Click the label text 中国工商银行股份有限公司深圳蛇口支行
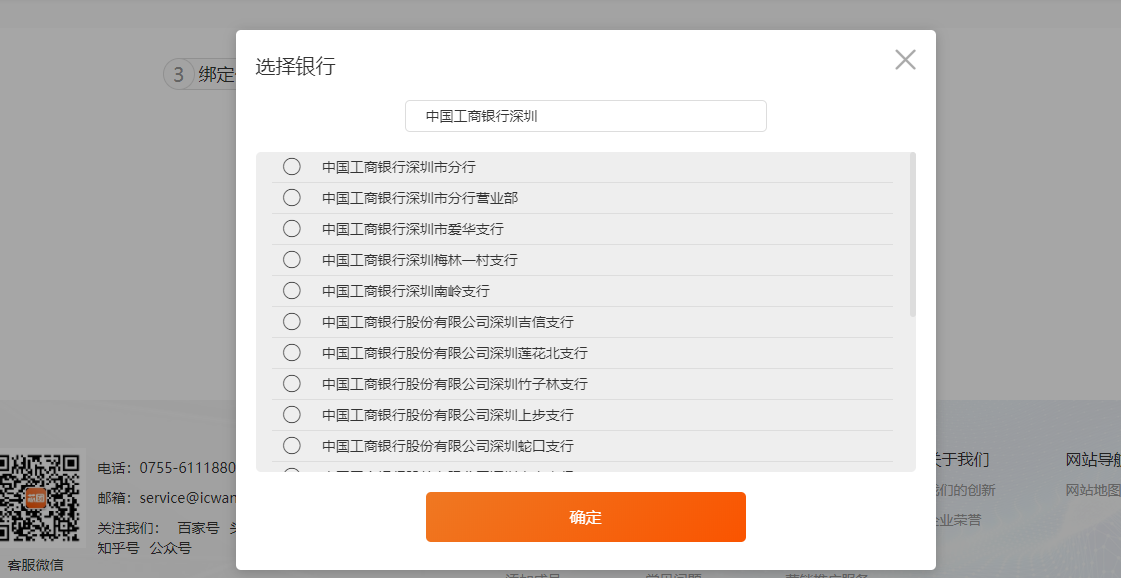 point(448,446)
